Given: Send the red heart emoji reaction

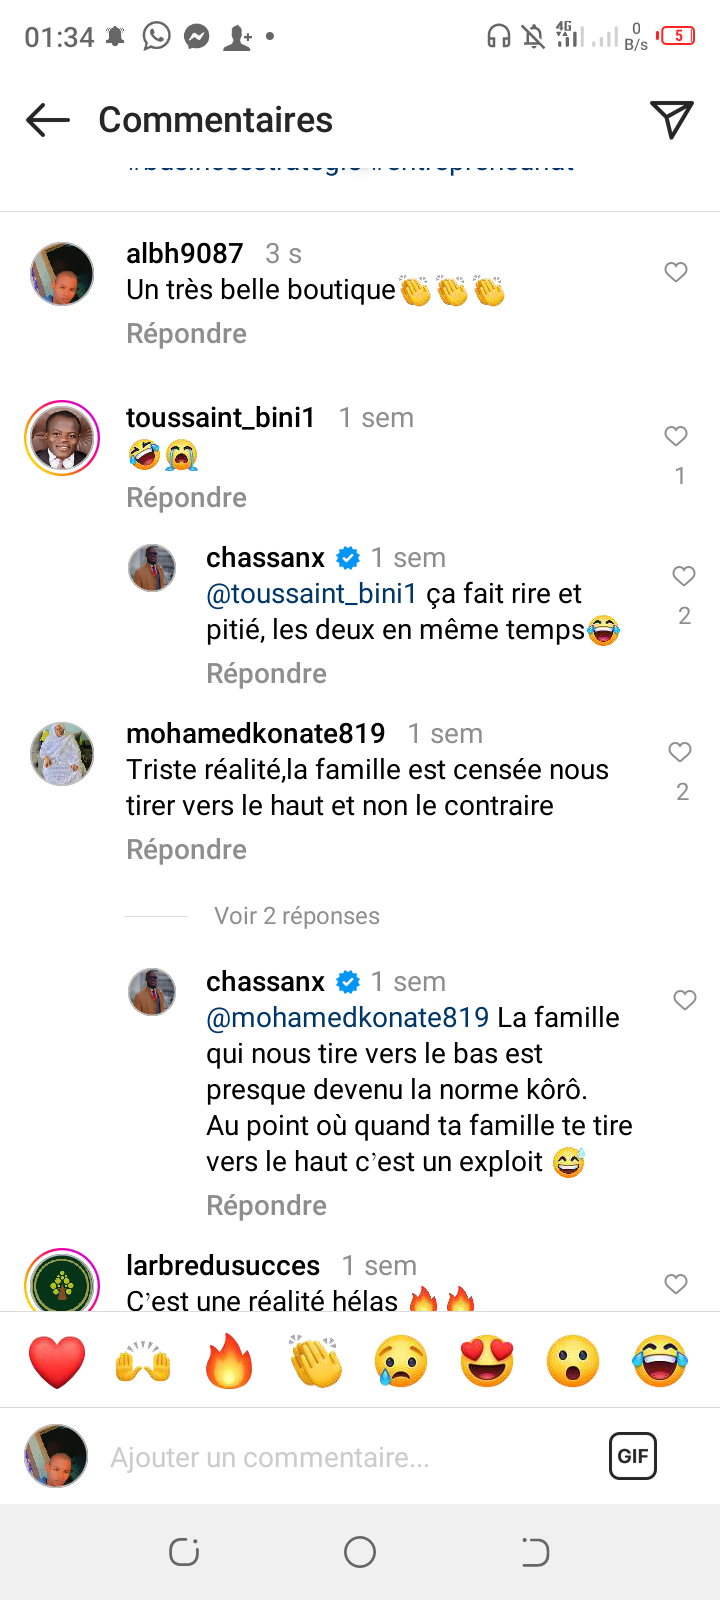Looking at the screenshot, I should click(57, 1361).
